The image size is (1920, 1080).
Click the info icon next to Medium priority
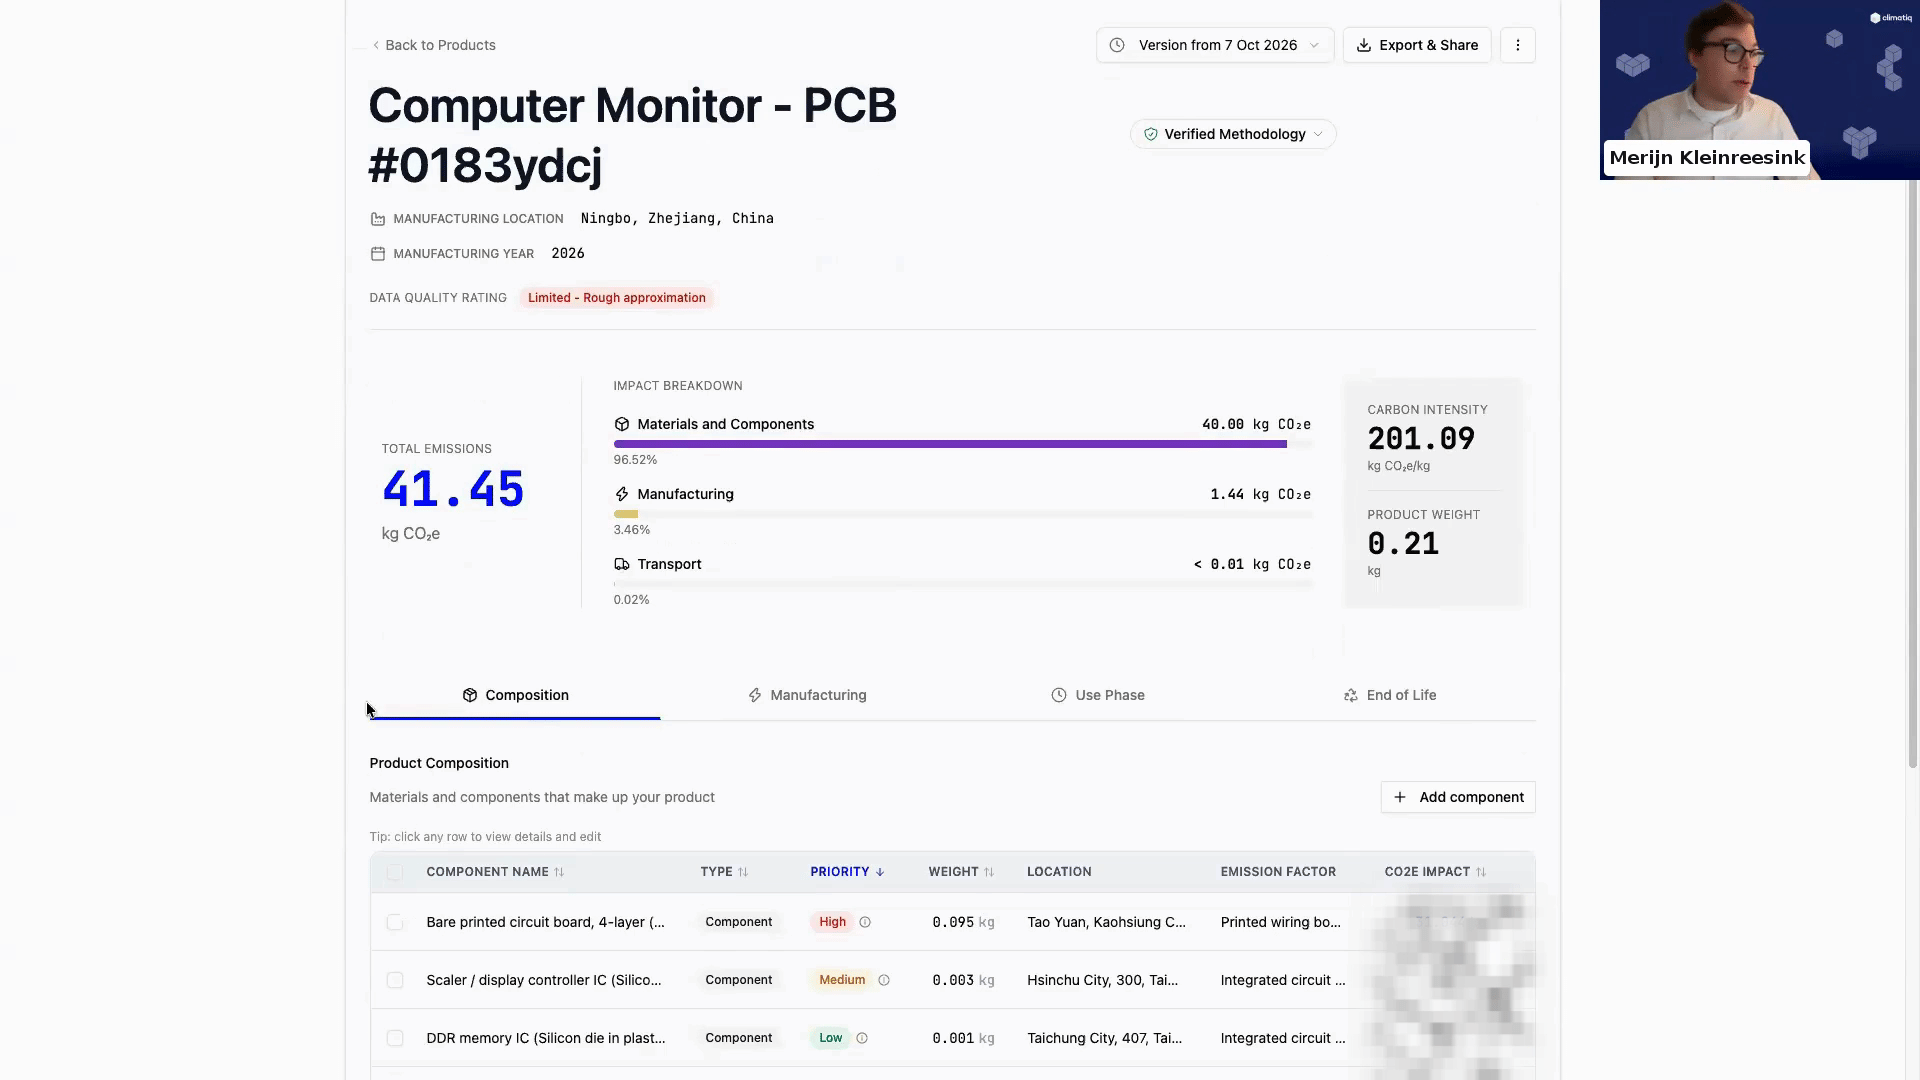click(884, 980)
